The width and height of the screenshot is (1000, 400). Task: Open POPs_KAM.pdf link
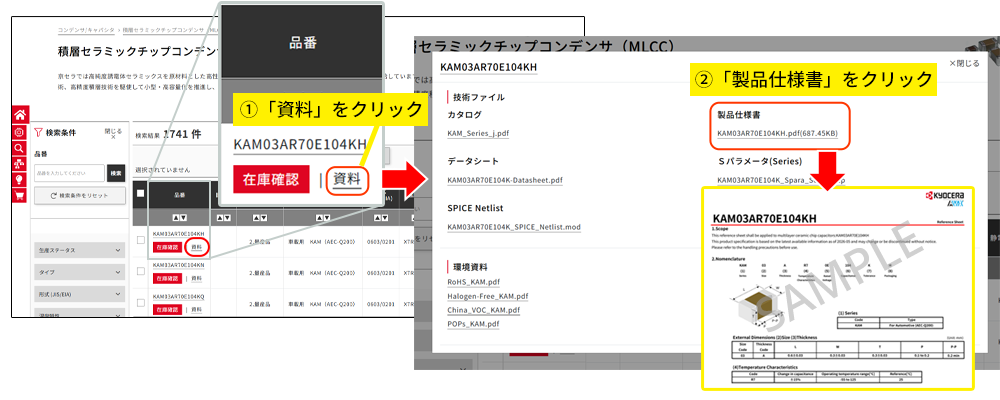tap(473, 324)
